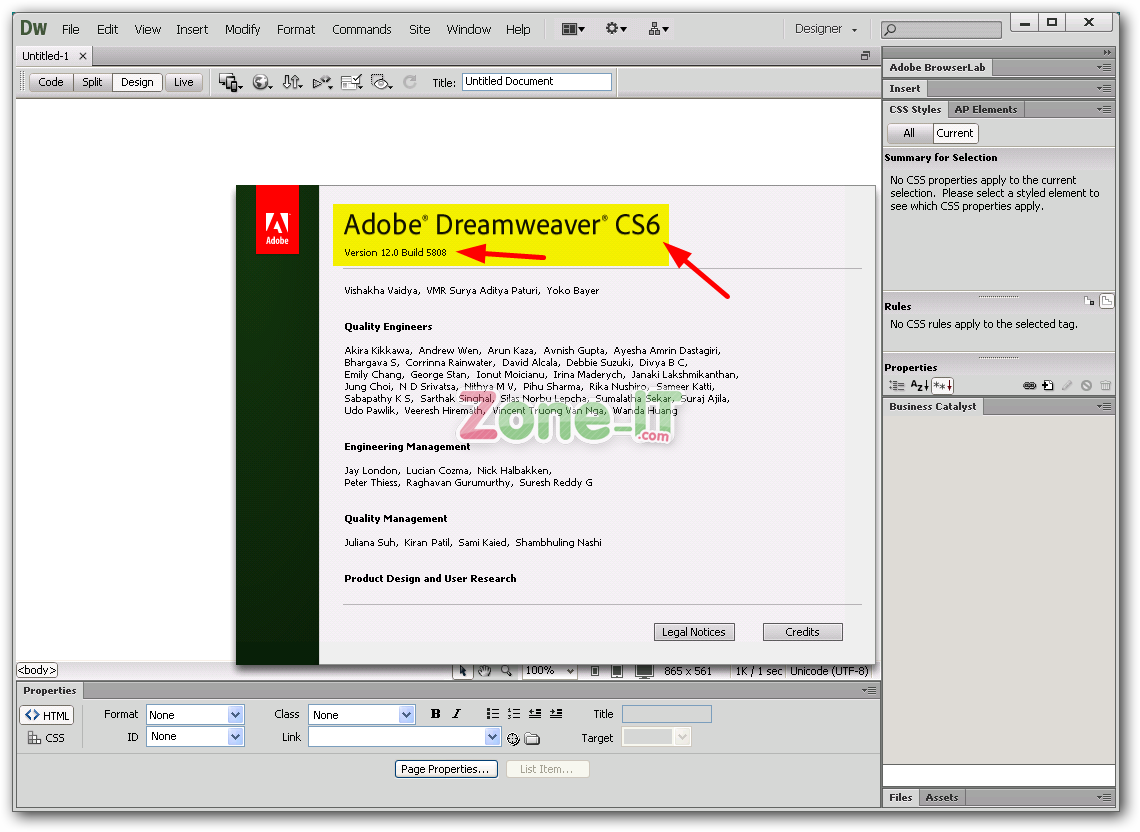The width and height of the screenshot is (1140, 832).
Task: Click the document Title input field
Action: (537, 81)
